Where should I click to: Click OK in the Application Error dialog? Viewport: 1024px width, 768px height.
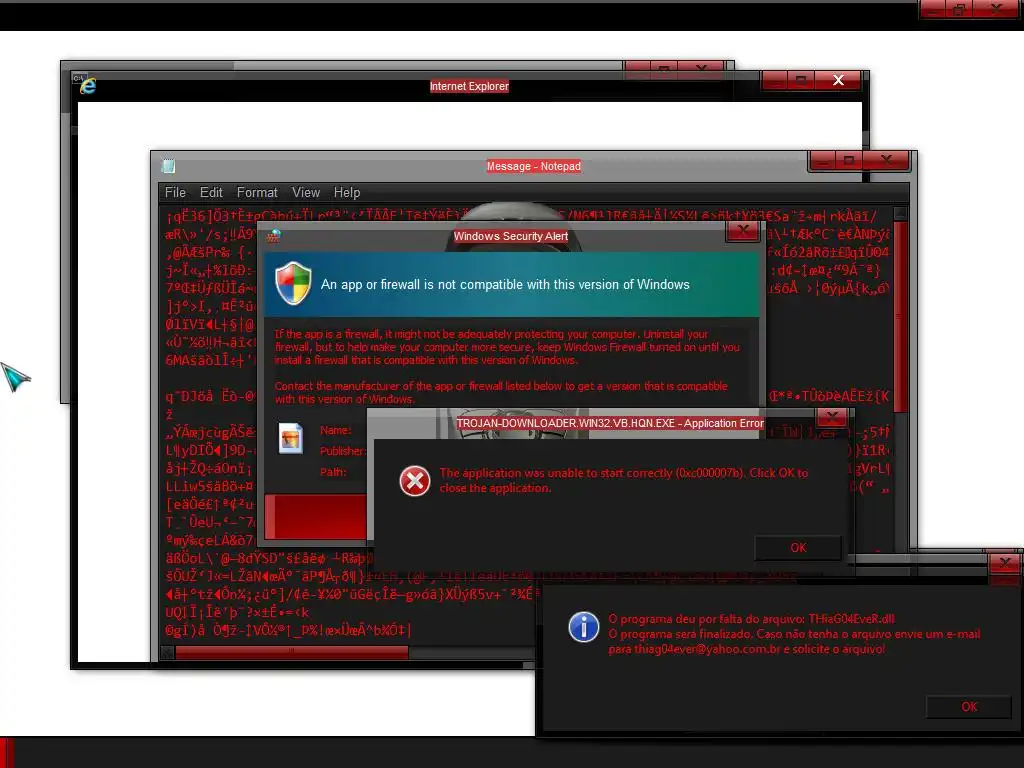798,548
